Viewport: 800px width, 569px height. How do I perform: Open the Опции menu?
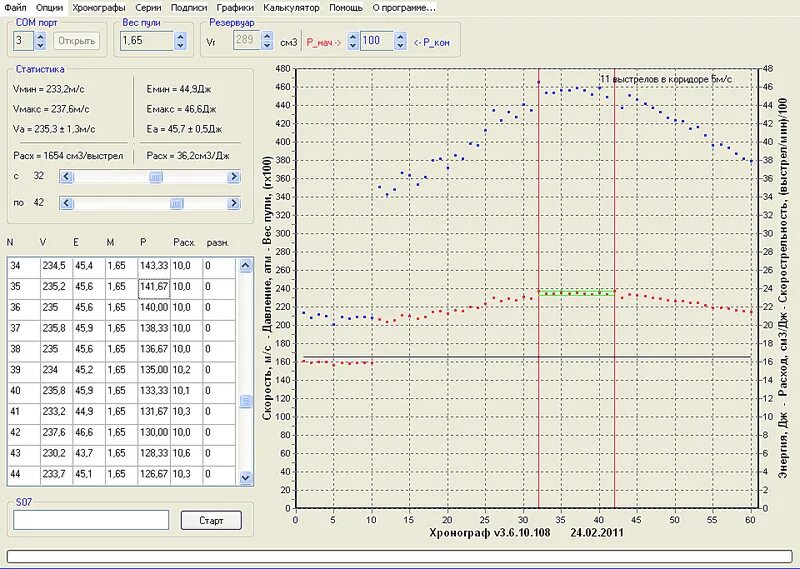click(x=49, y=8)
